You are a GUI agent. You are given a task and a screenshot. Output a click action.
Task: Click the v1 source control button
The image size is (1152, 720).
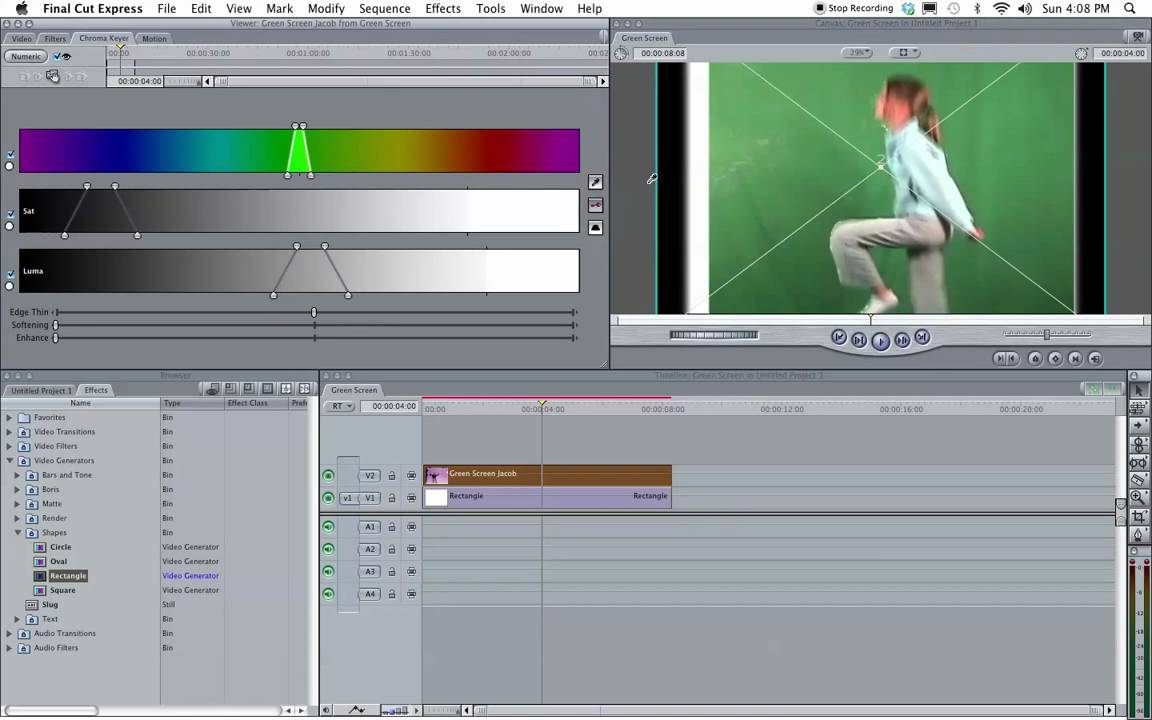click(x=348, y=498)
